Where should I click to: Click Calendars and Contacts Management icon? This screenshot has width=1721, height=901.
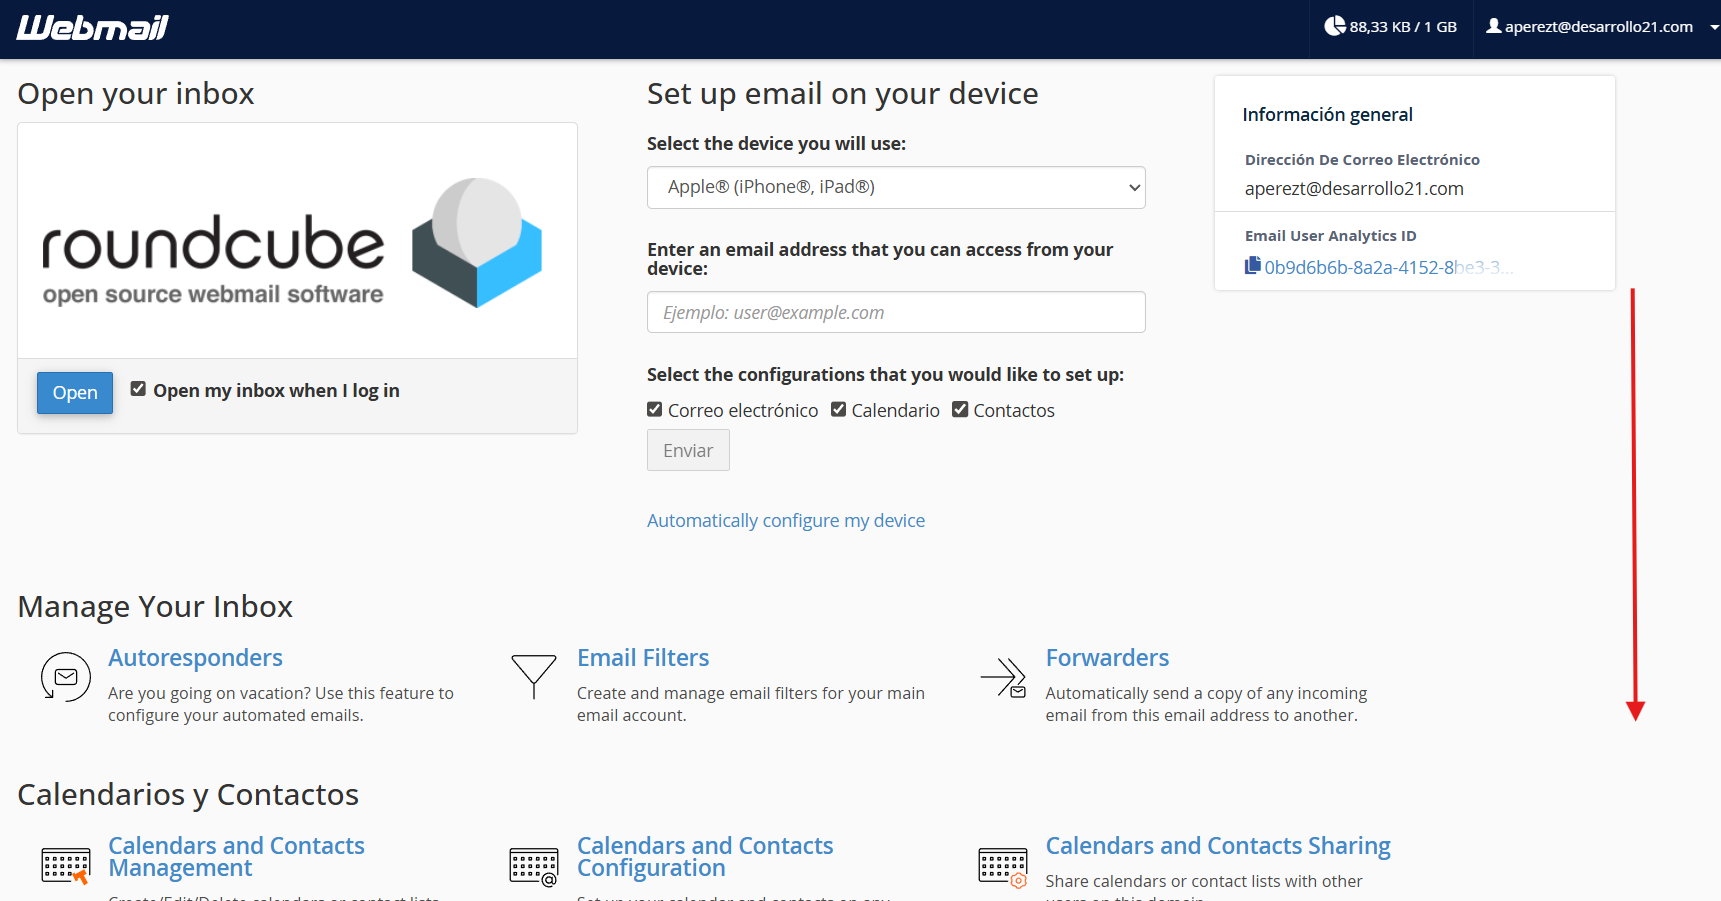pos(66,865)
